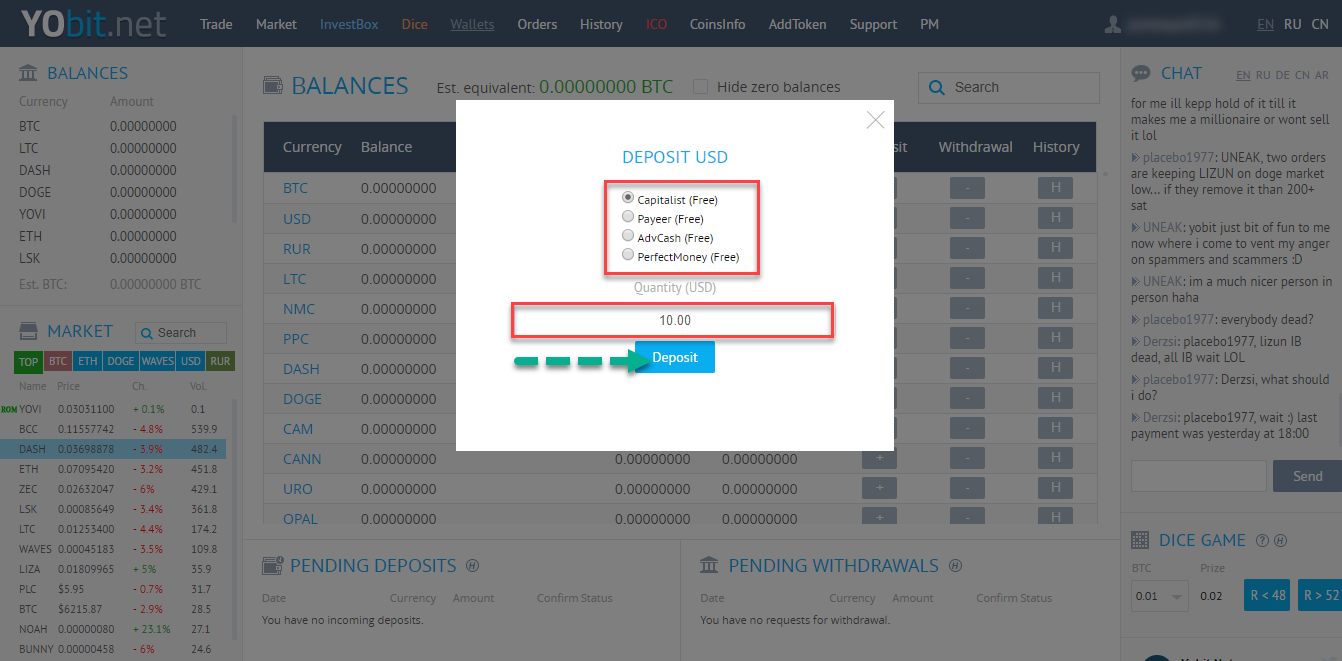Open history for the USD balance row
The height and width of the screenshot is (661, 1342).
tap(1055, 218)
